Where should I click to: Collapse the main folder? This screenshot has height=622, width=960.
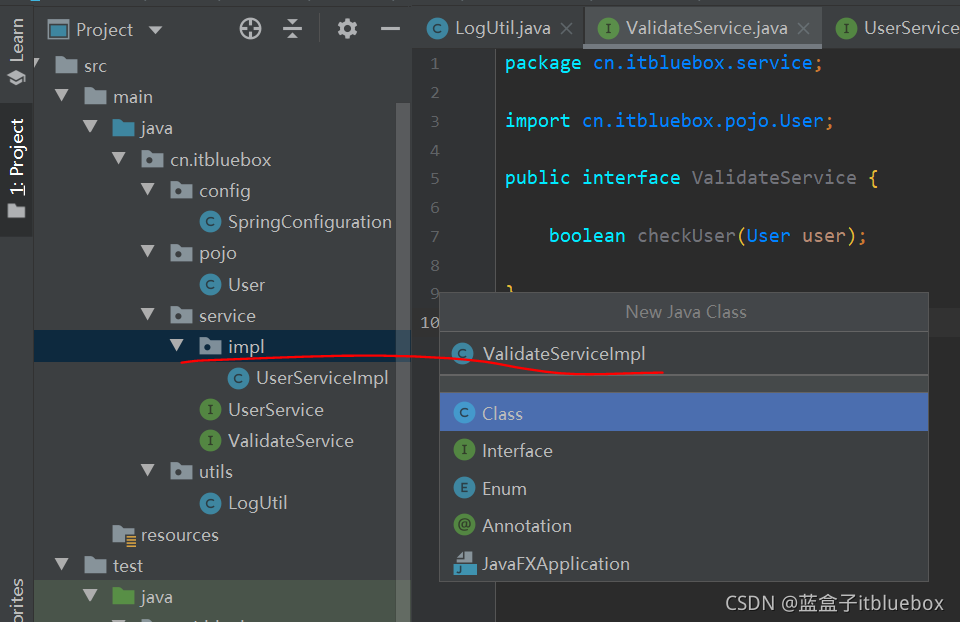click(x=62, y=96)
